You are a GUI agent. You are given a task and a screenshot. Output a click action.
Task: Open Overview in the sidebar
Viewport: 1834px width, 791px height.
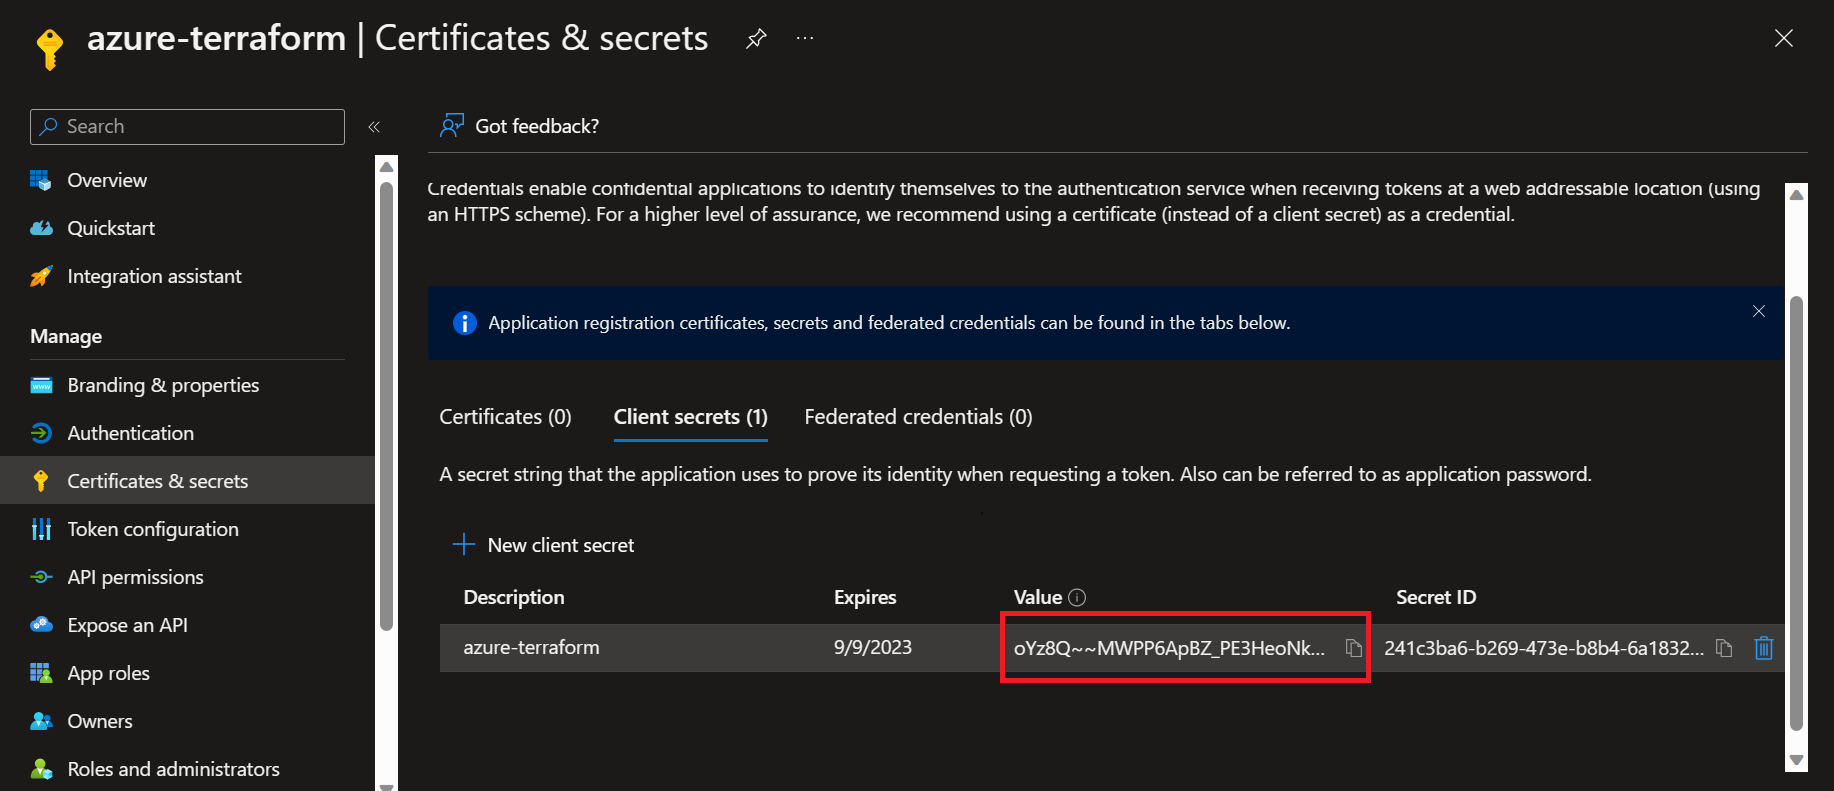coord(107,180)
